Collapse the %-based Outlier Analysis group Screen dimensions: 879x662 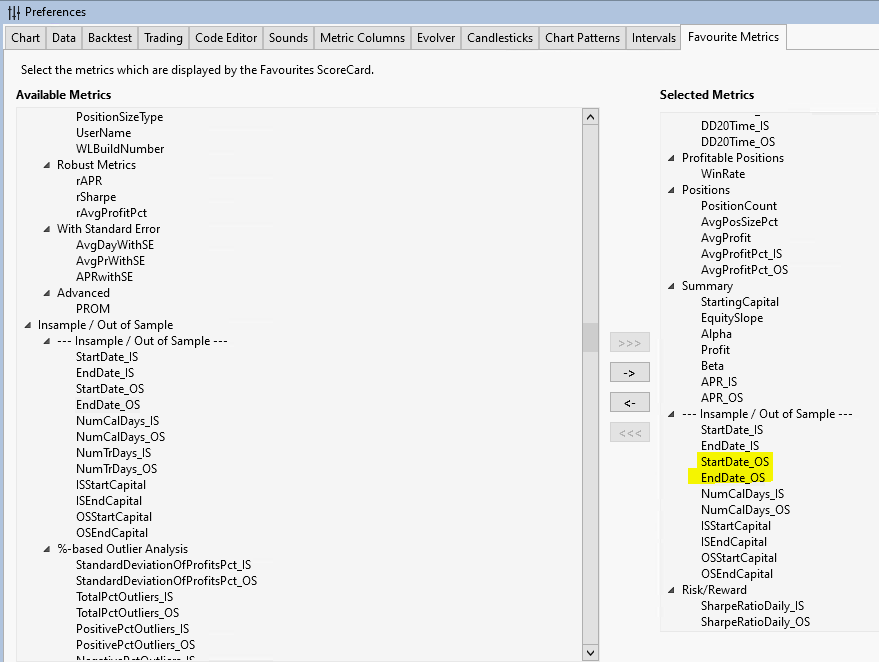point(47,549)
